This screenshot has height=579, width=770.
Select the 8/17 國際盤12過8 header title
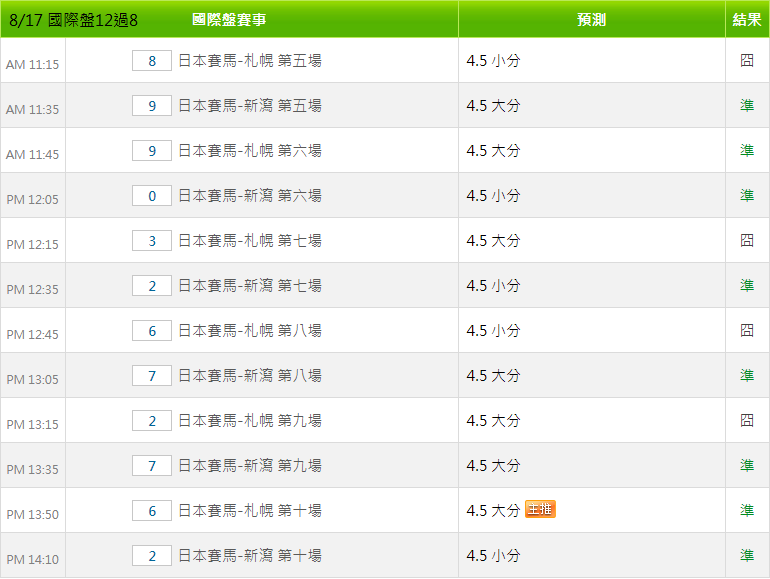(x=73, y=20)
